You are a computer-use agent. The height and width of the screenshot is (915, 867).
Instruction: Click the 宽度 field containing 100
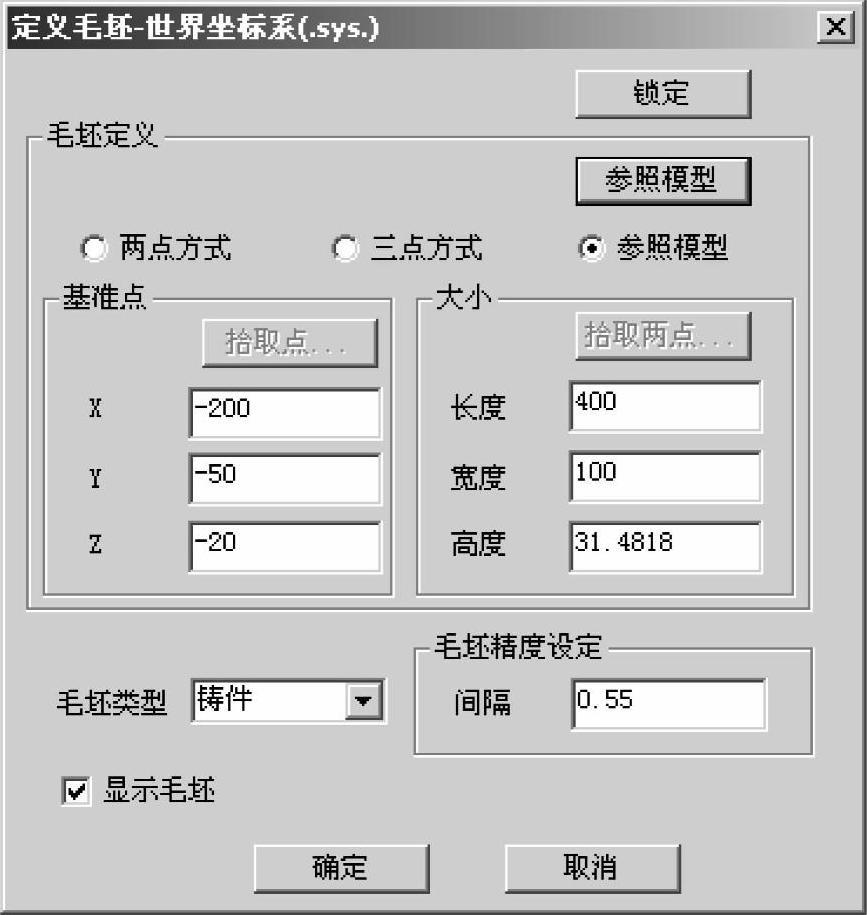[x=665, y=476]
